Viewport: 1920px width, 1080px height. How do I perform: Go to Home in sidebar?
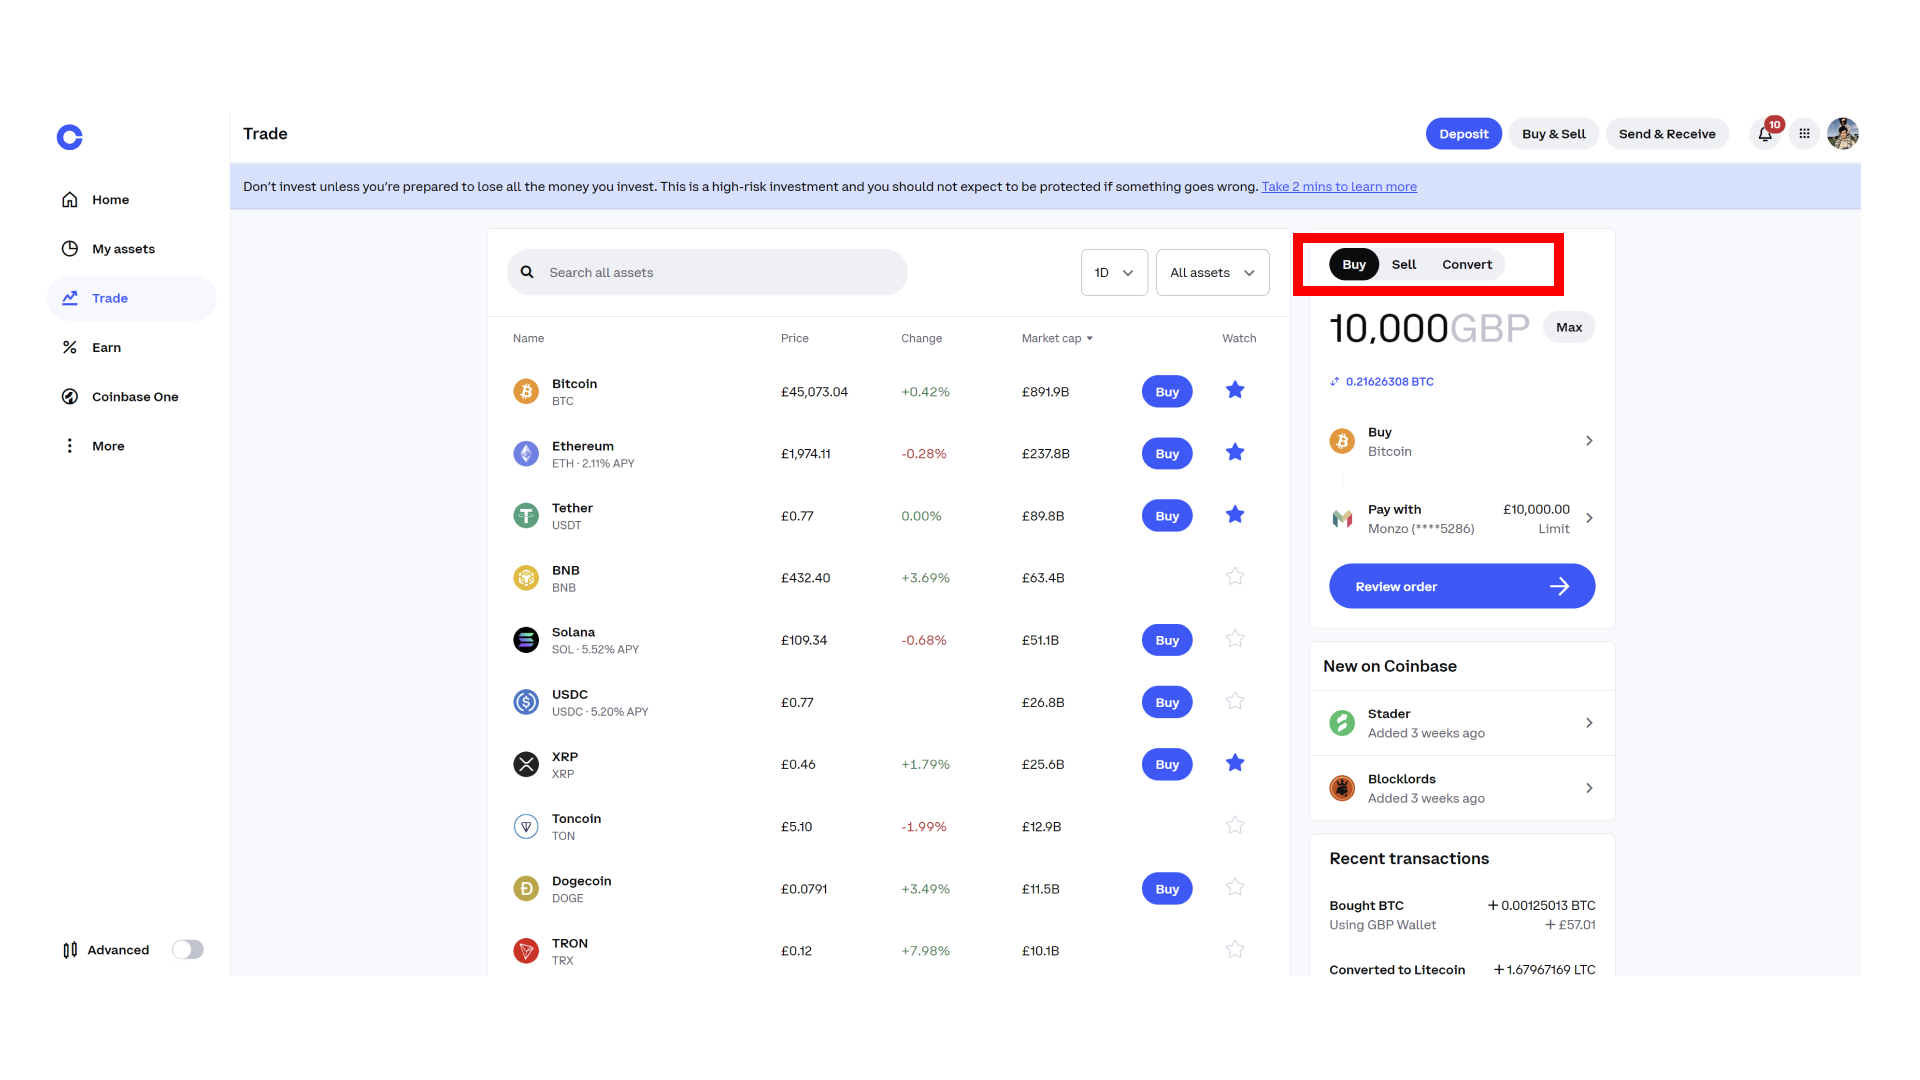(131, 200)
